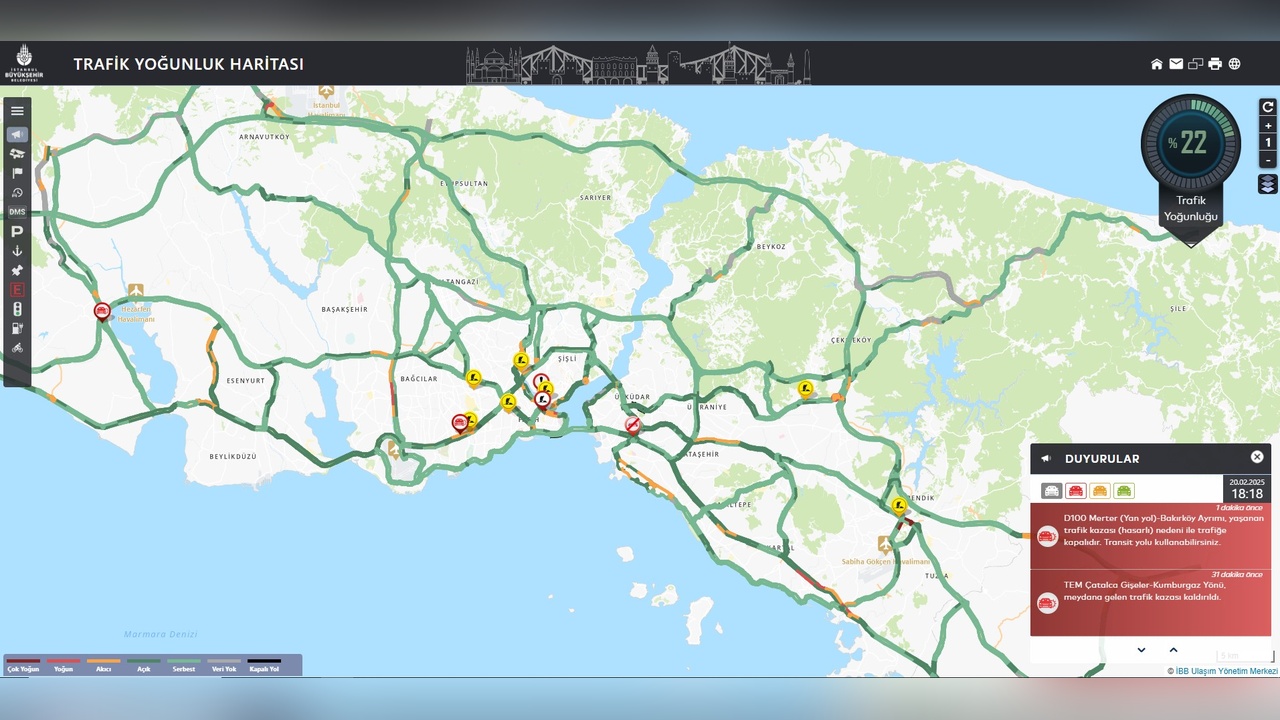Select the pushpin icon in sidebar
1280x720 pixels.
point(17,270)
